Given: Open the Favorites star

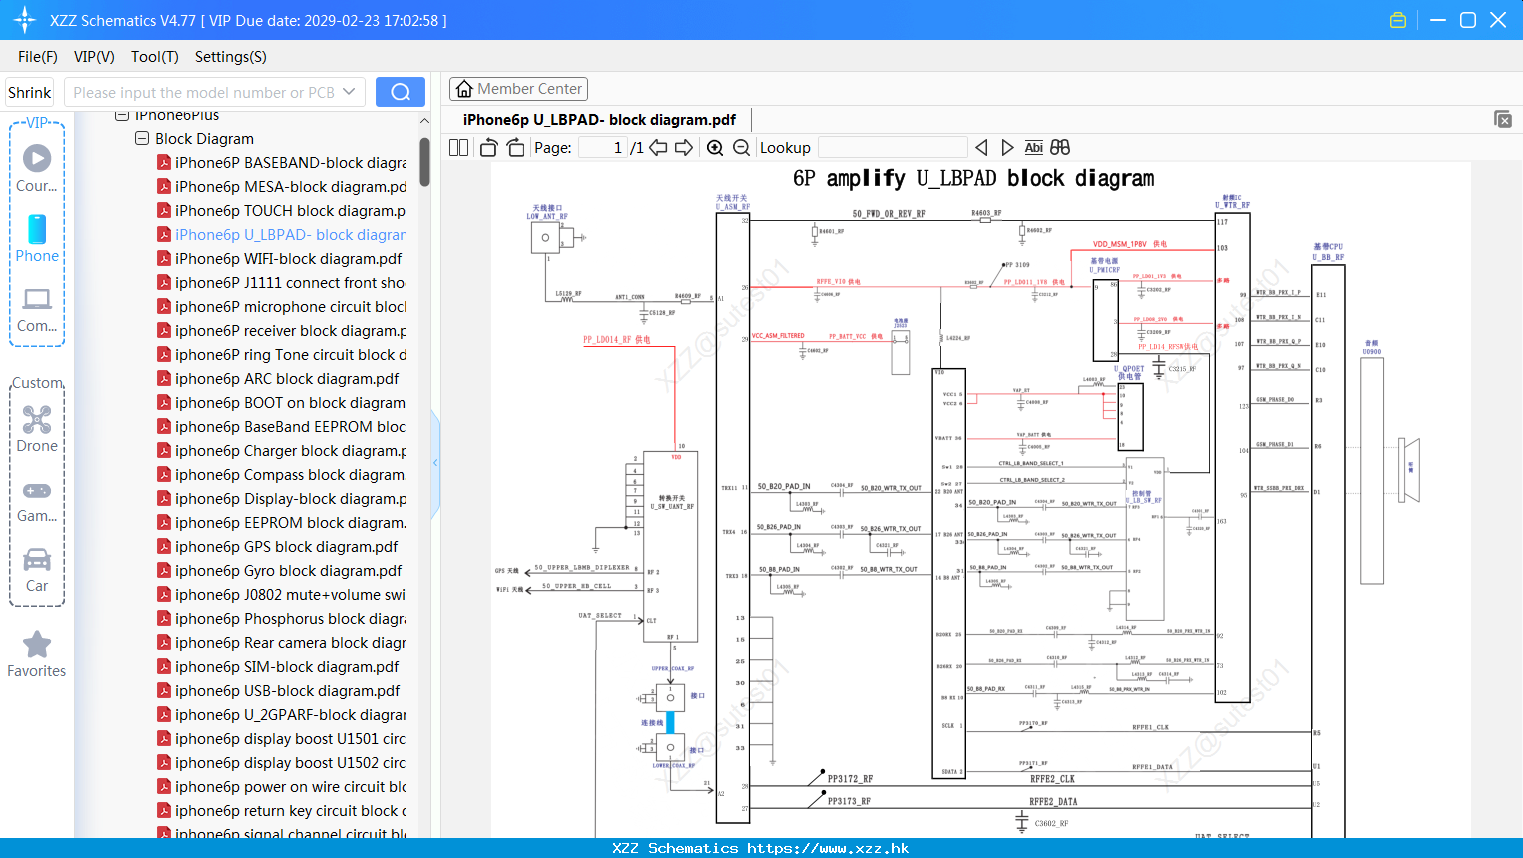Looking at the screenshot, I should [x=37, y=654].
